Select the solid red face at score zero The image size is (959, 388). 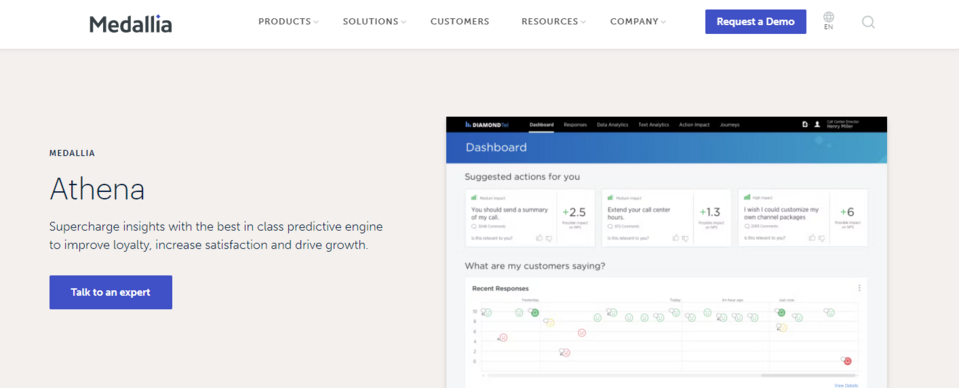[x=848, y=361]
